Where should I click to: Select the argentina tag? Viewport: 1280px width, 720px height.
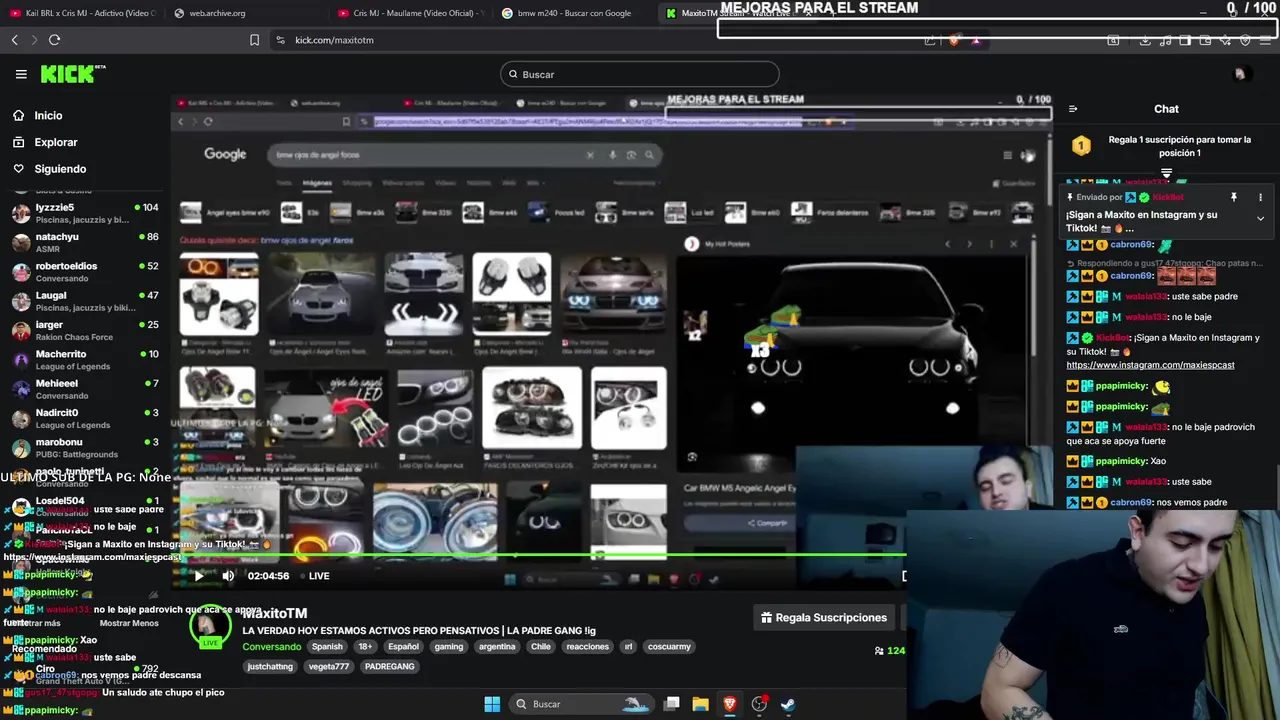pyautogui.click(x=497, y=647)
